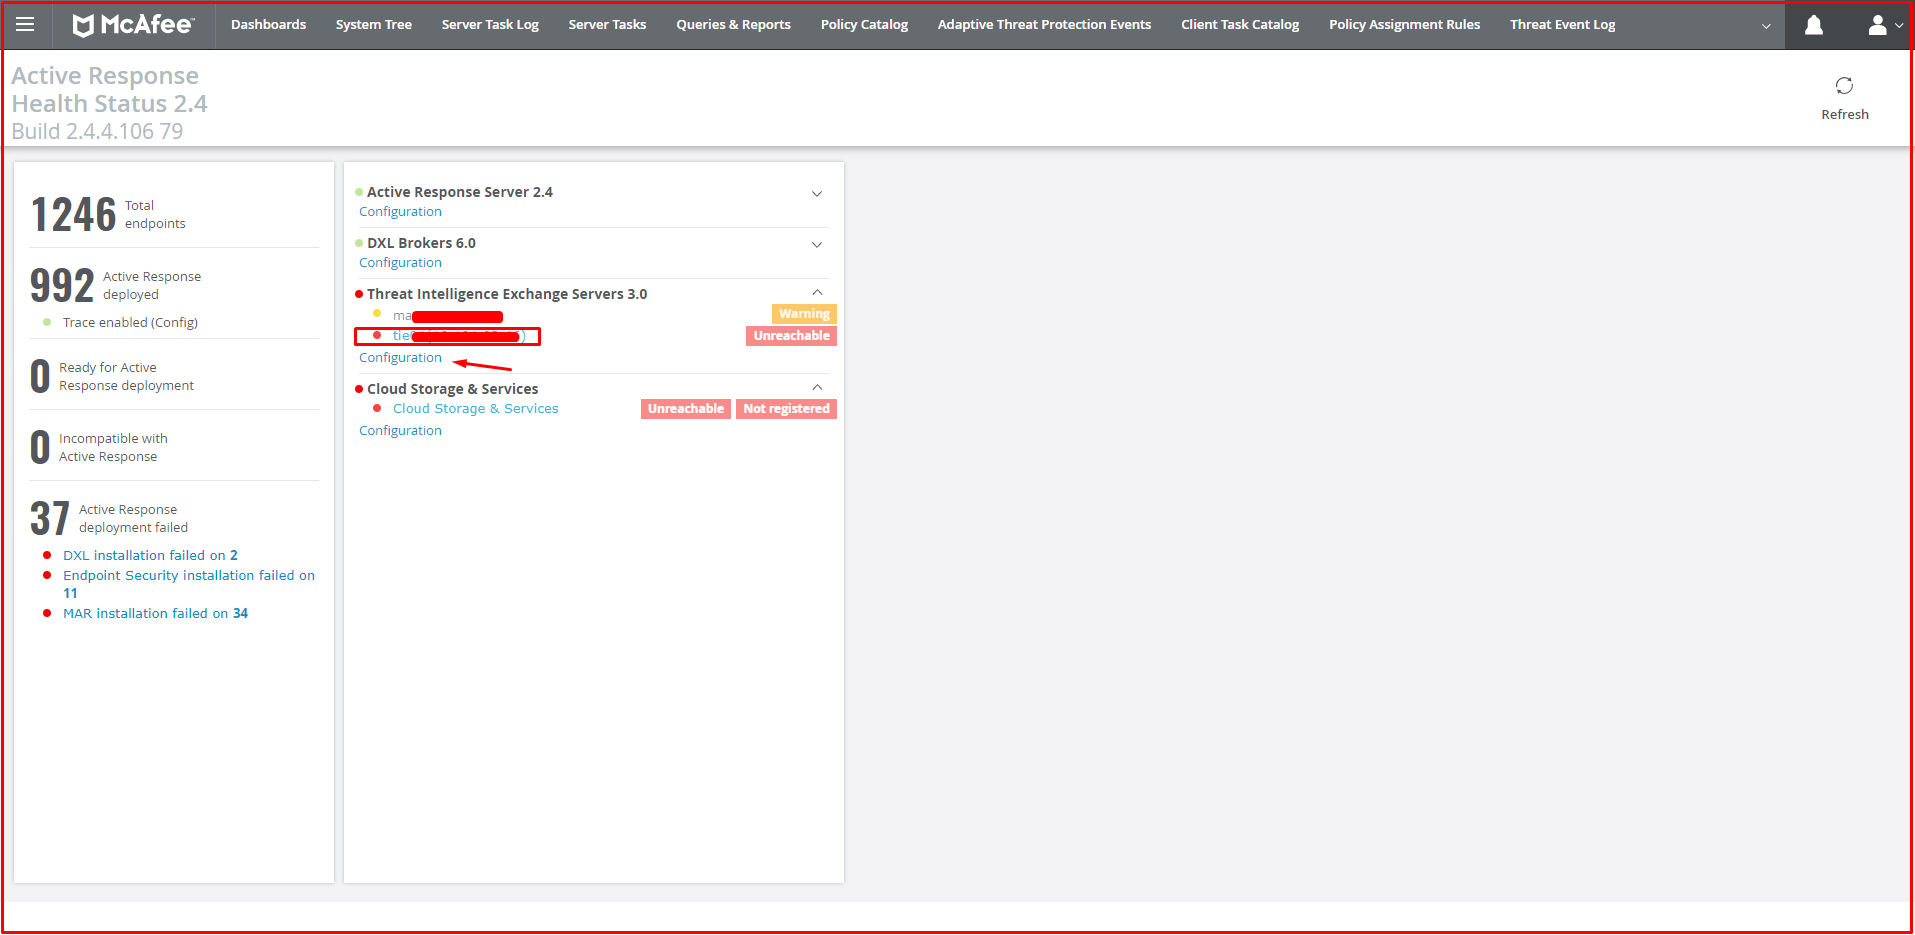The height and width of the screenshot is (935, 1915).
Task: Collapse Threat Intelligence Exchange Servers section
Action: tap(817, 292)
